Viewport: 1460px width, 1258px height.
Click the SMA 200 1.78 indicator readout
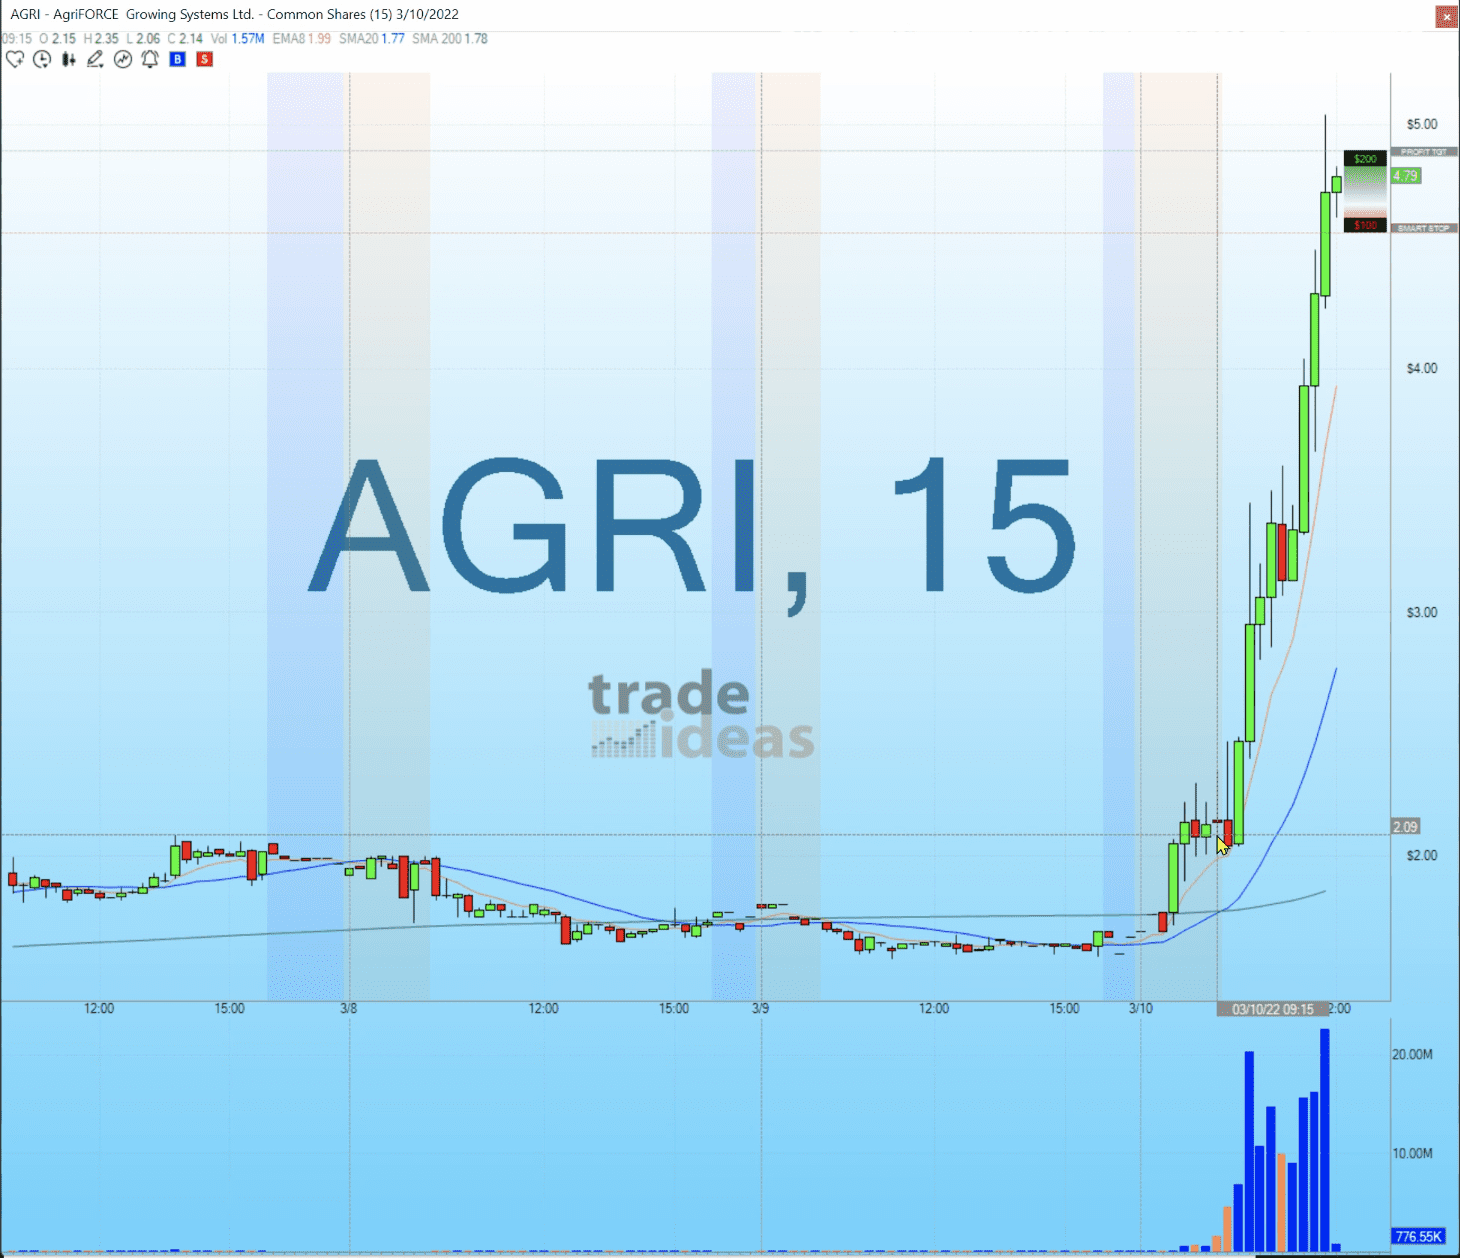450,38
